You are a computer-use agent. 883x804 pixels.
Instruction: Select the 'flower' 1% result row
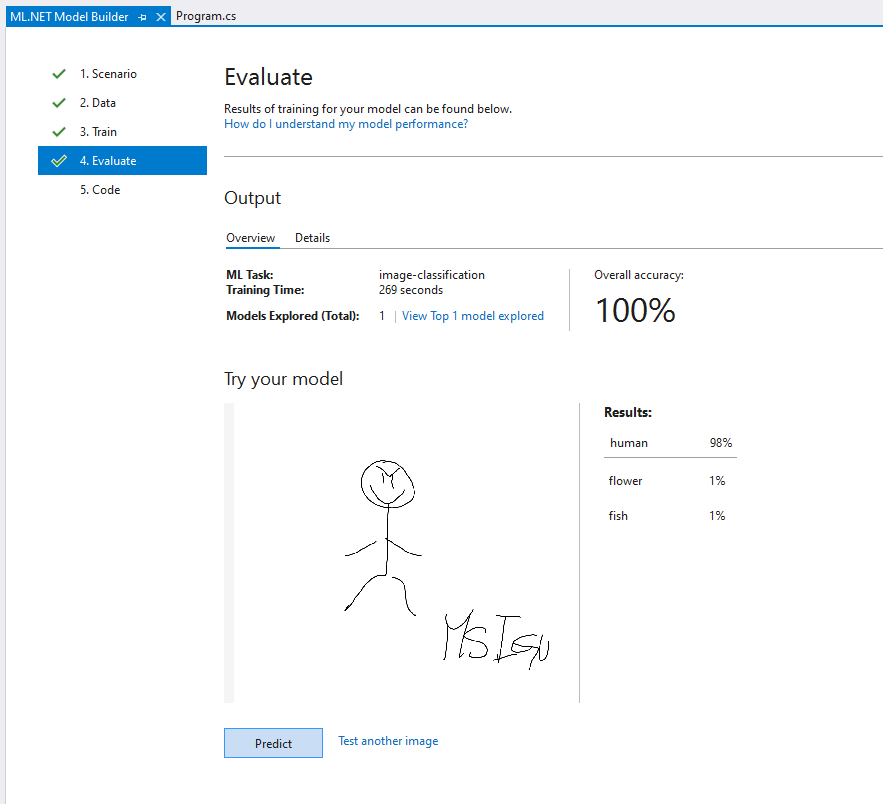coord(670,481)
